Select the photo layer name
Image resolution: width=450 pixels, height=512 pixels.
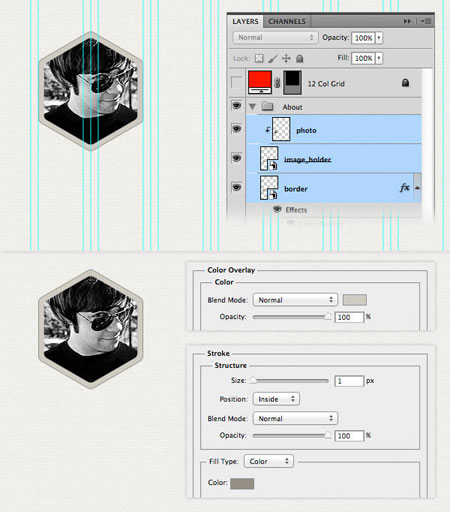point(306,130)
